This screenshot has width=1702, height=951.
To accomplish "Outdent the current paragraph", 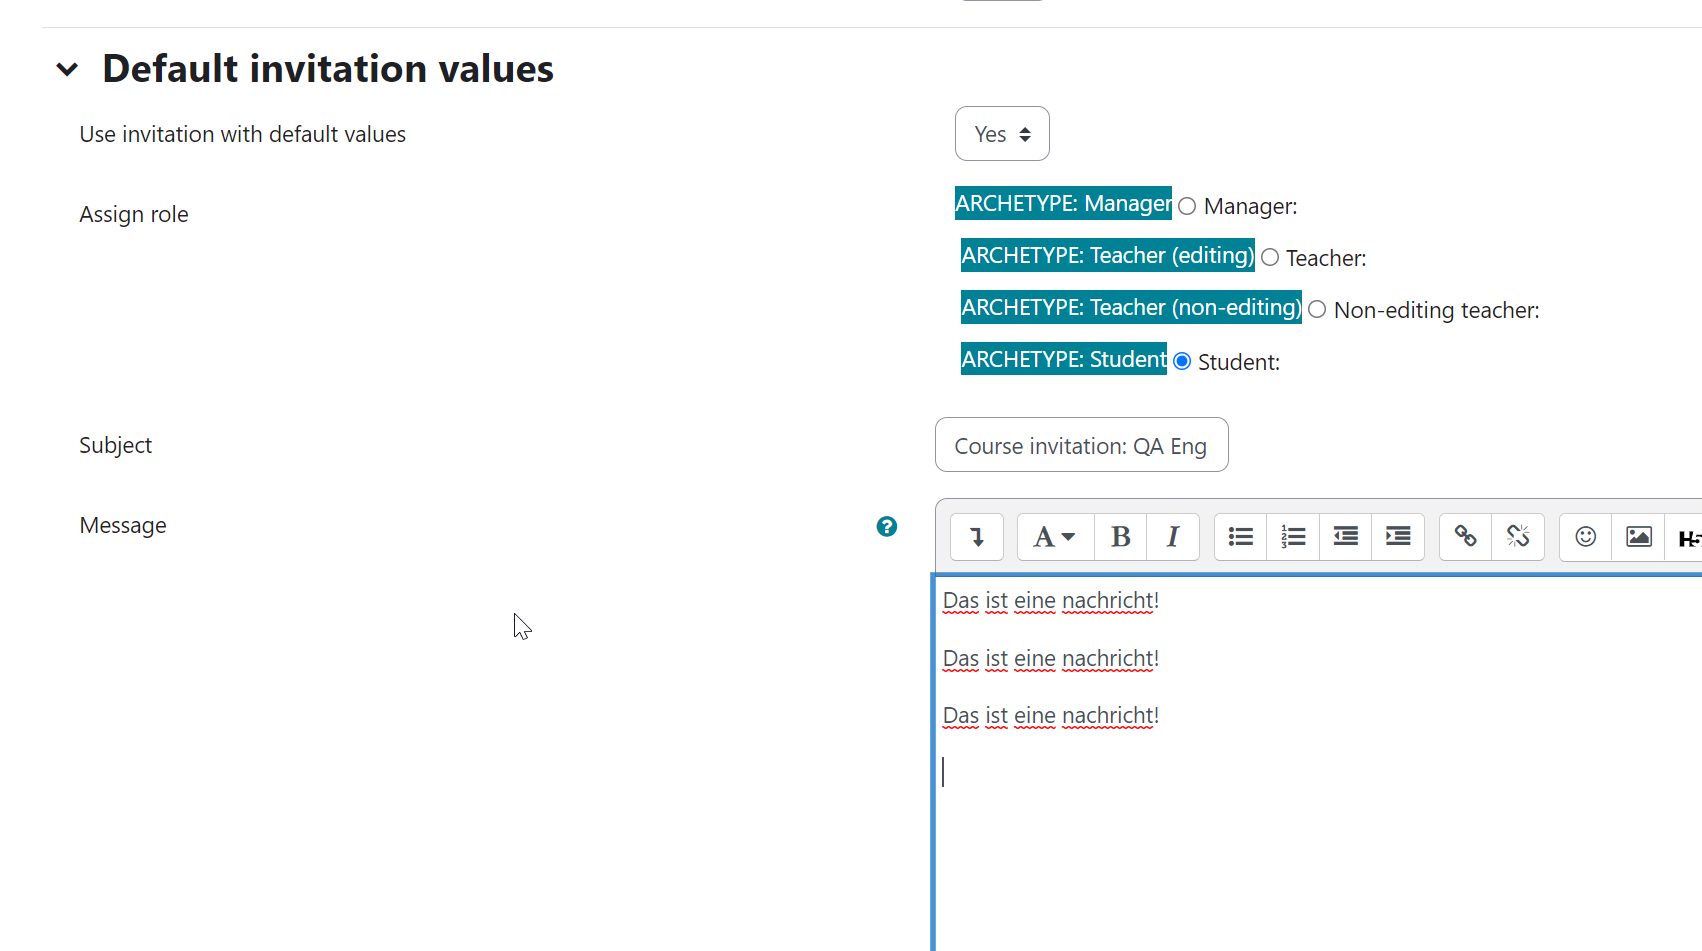I will coord(1346,537).
